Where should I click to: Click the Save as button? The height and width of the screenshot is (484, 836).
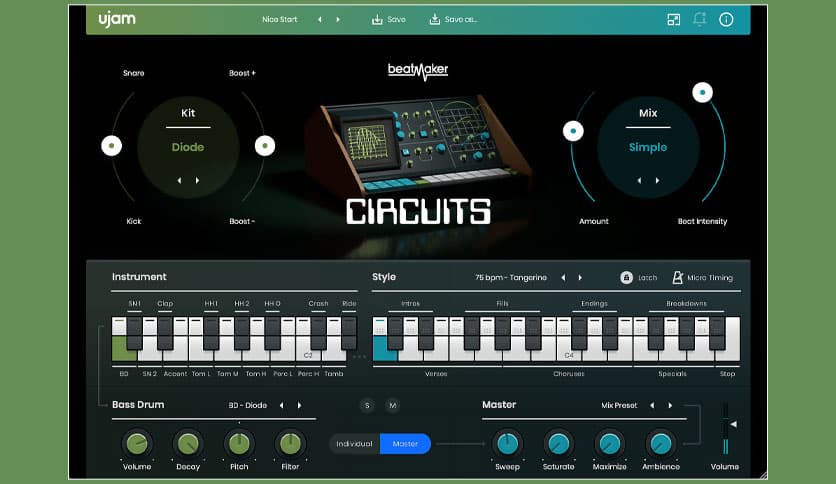point(453,20)
